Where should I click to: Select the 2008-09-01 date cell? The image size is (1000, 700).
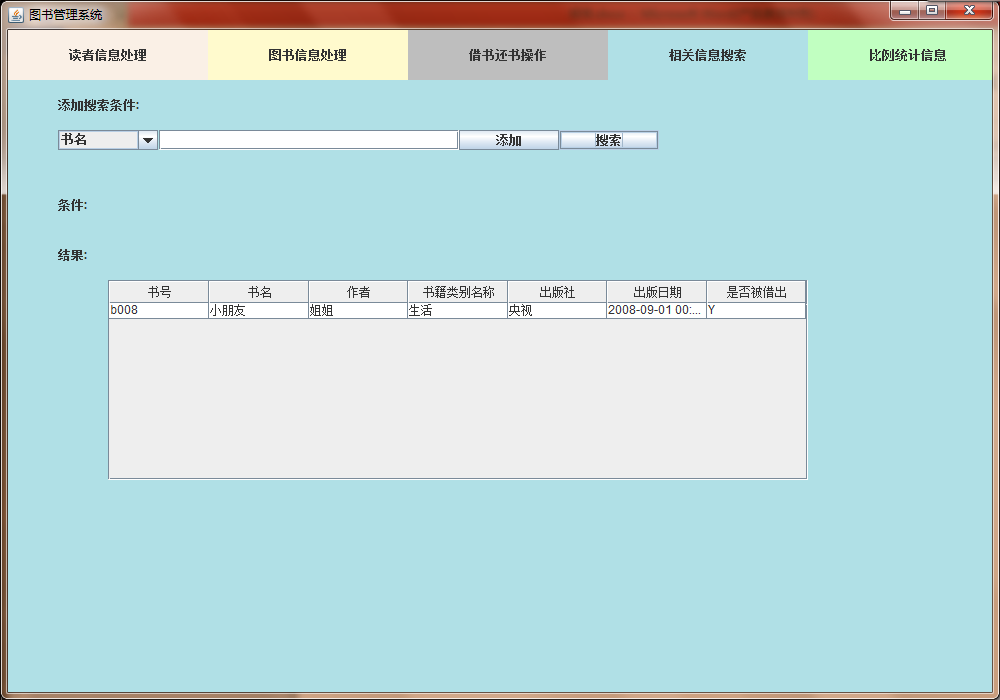[657, 310]
